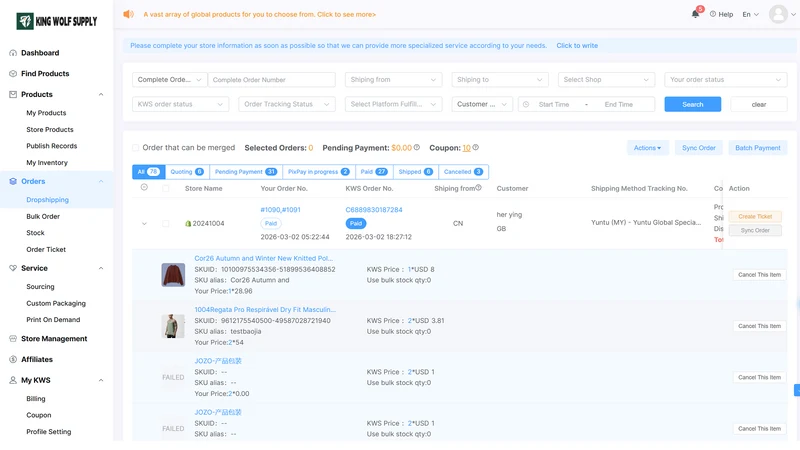The image size is (800, 450).
Task: Click the blue Search button
Action: (x=692, y=104)
